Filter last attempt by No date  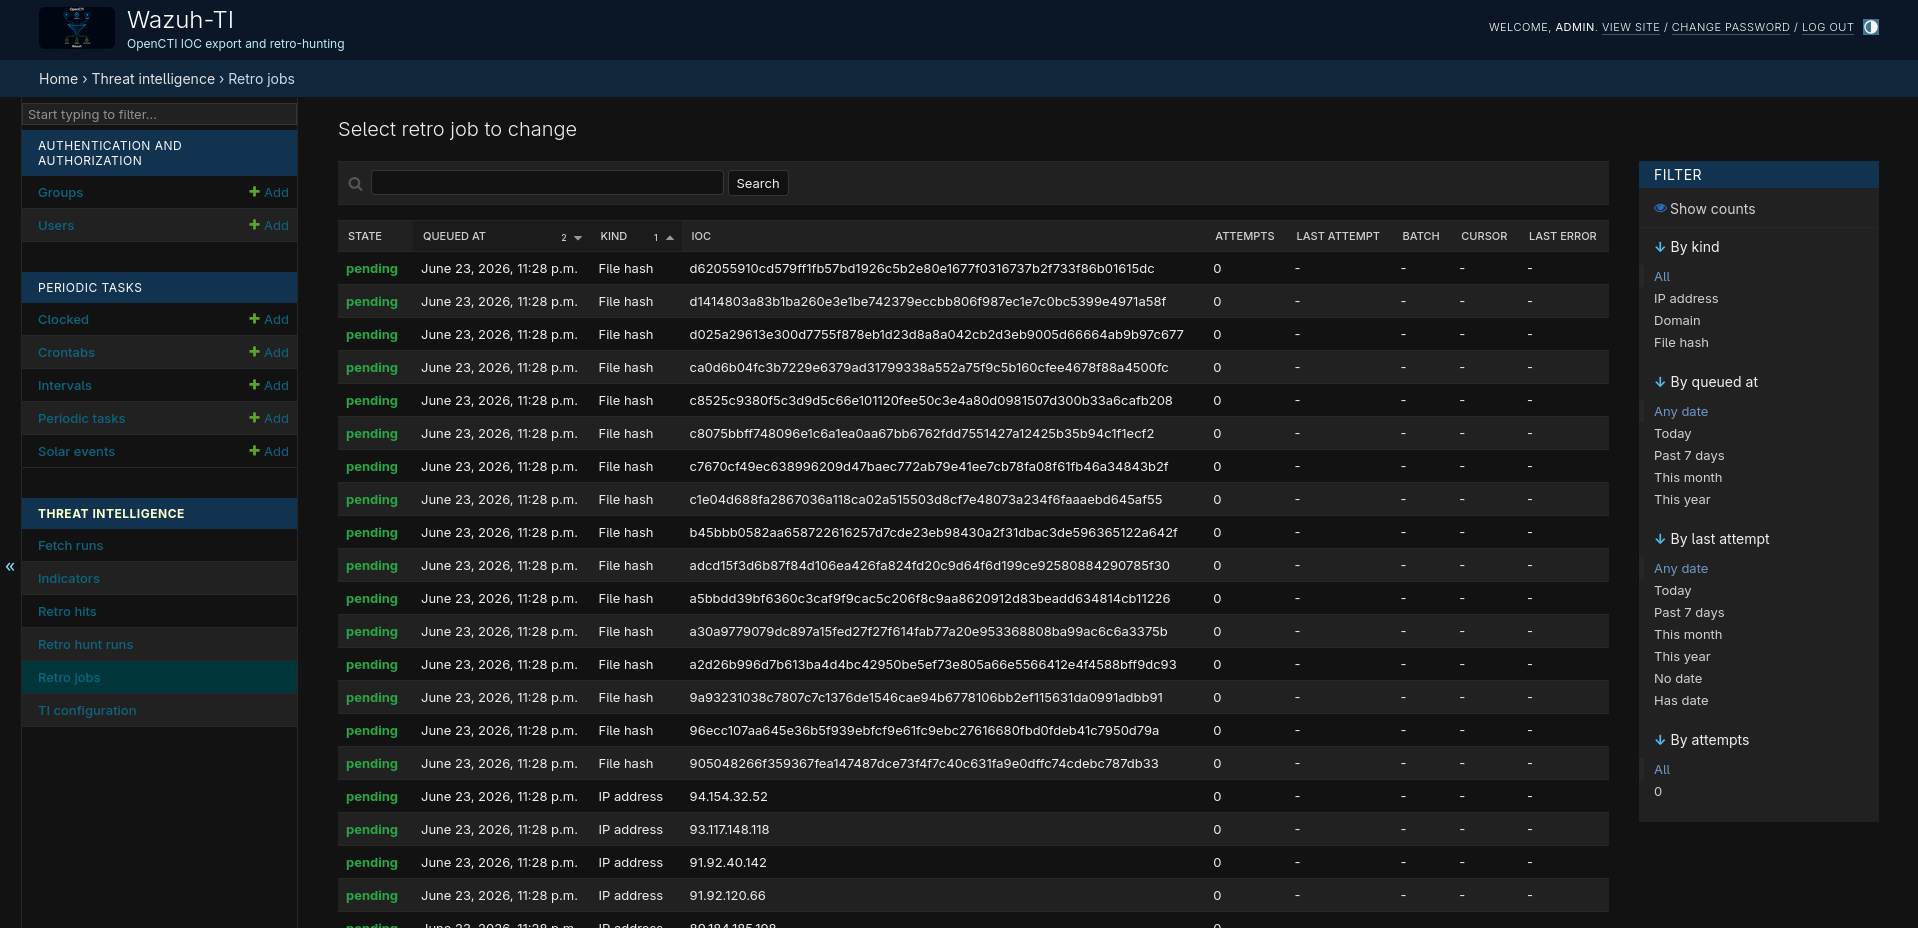1678,679
